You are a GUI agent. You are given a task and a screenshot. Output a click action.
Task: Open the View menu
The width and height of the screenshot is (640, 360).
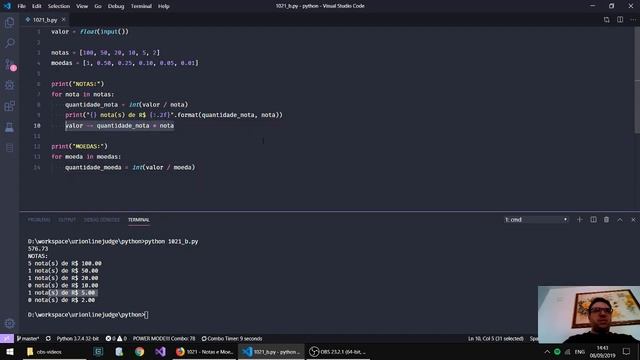point(82,6)
